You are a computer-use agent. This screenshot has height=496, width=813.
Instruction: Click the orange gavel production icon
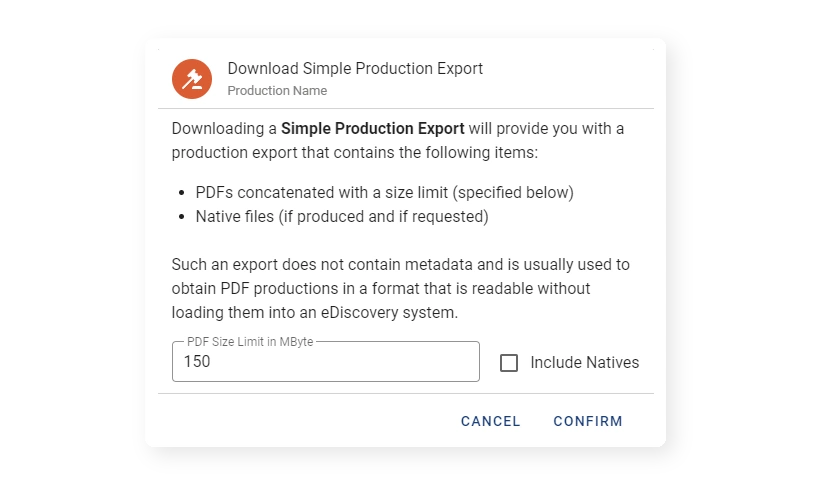point(191,79)
